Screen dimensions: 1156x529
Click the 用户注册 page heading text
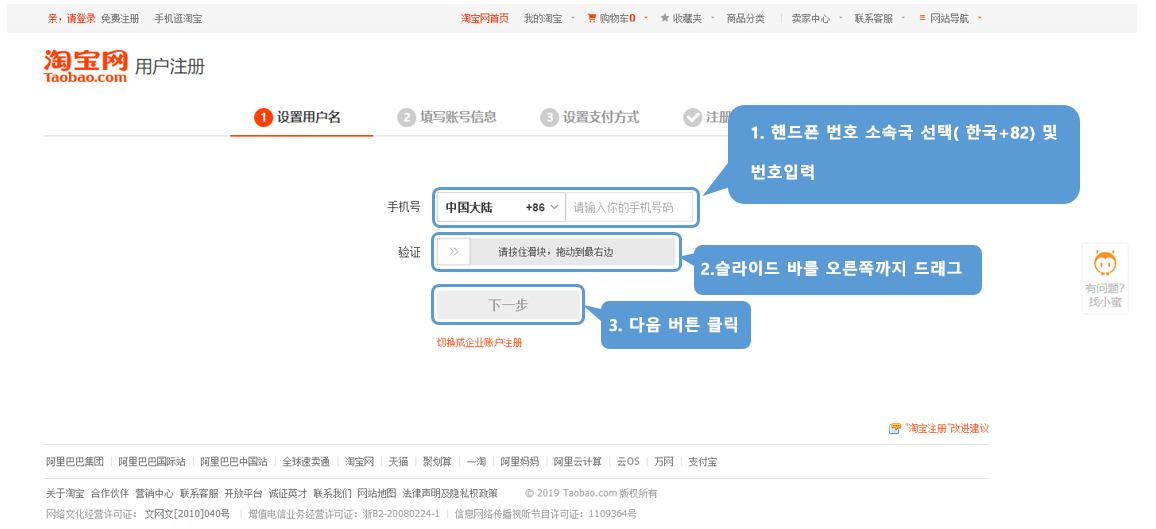(170, 67)
